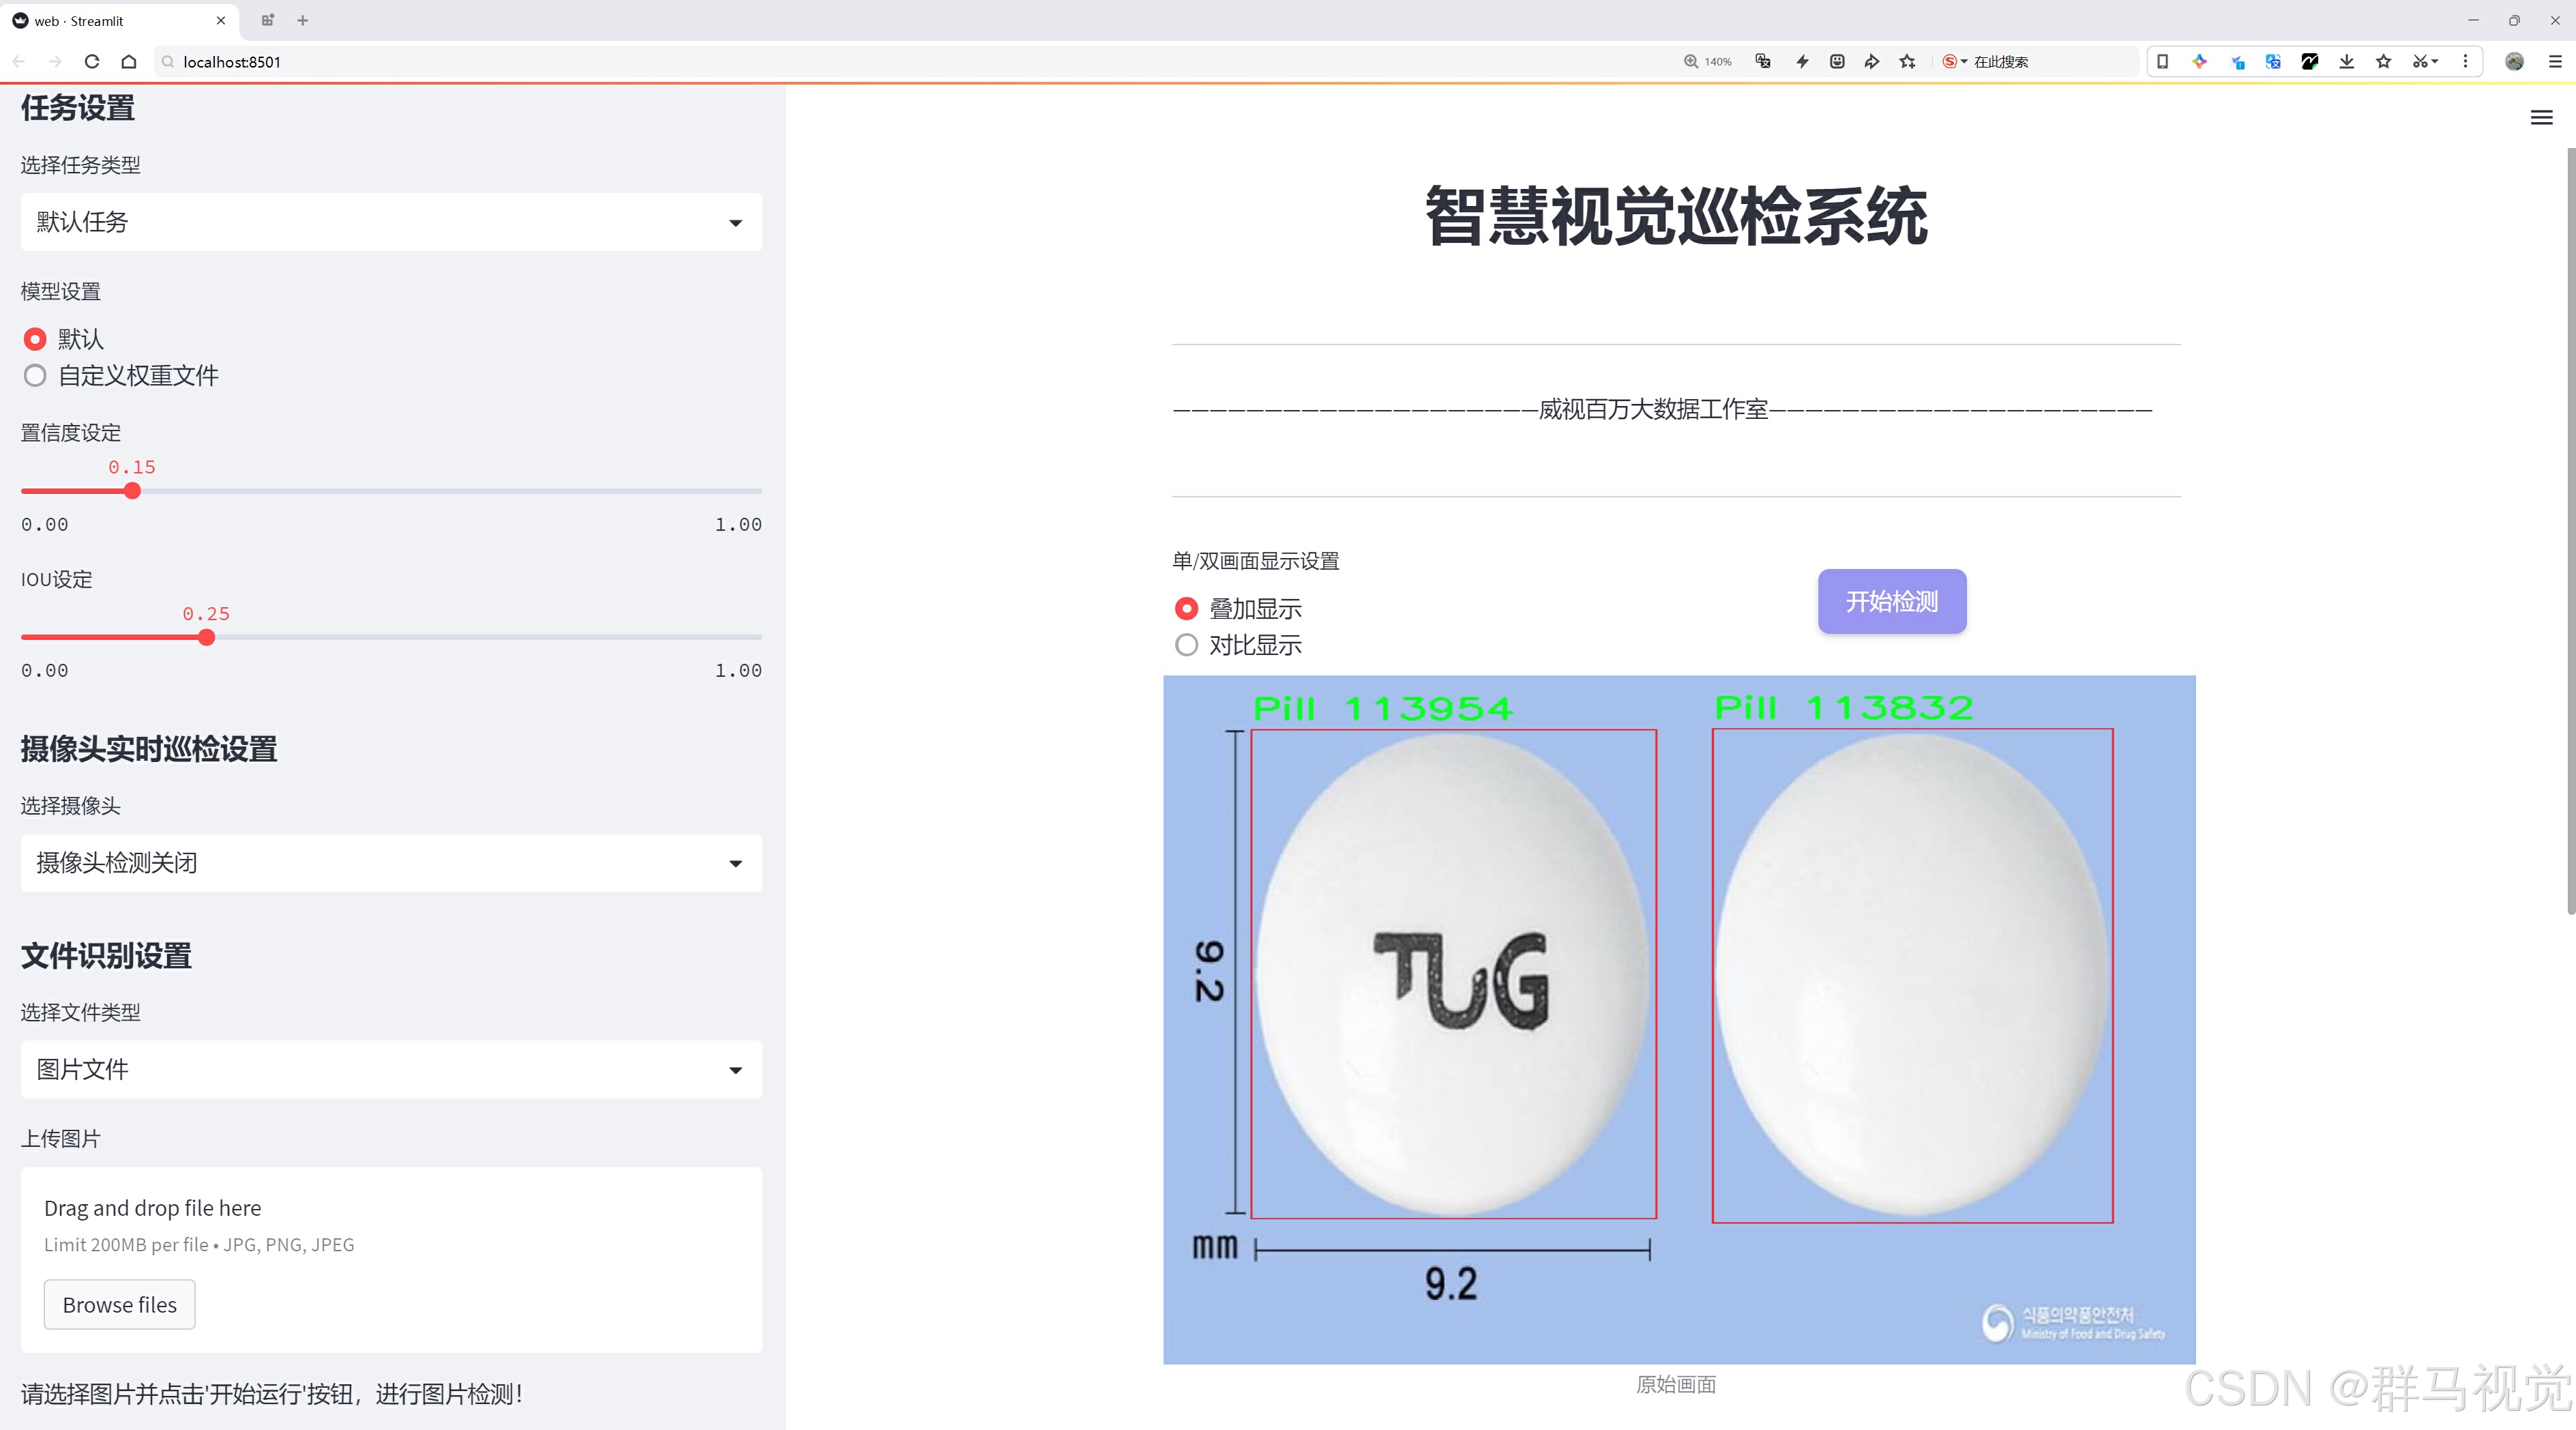Open a new browser tab
The width and height of the screenshot is (2576, 1430).
pyautogui.click(x=303, y=20)
